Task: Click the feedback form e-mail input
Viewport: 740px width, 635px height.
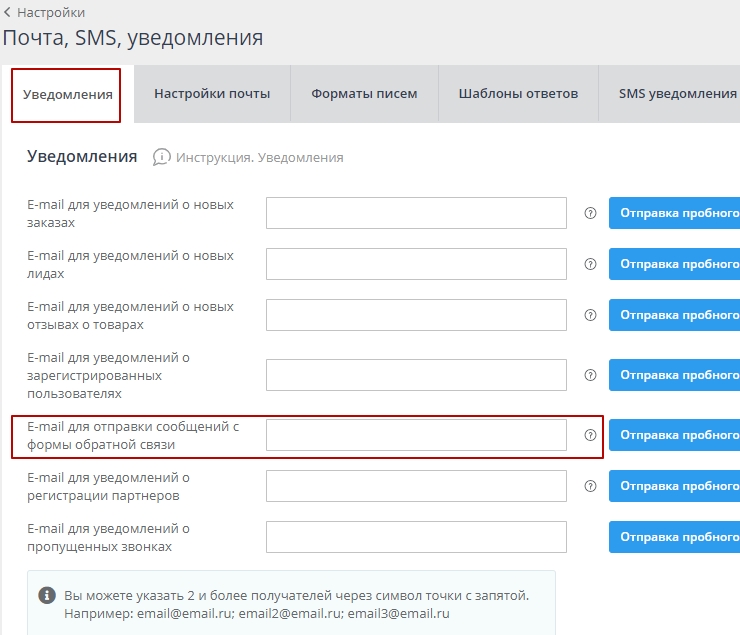Action: point(416,435)
